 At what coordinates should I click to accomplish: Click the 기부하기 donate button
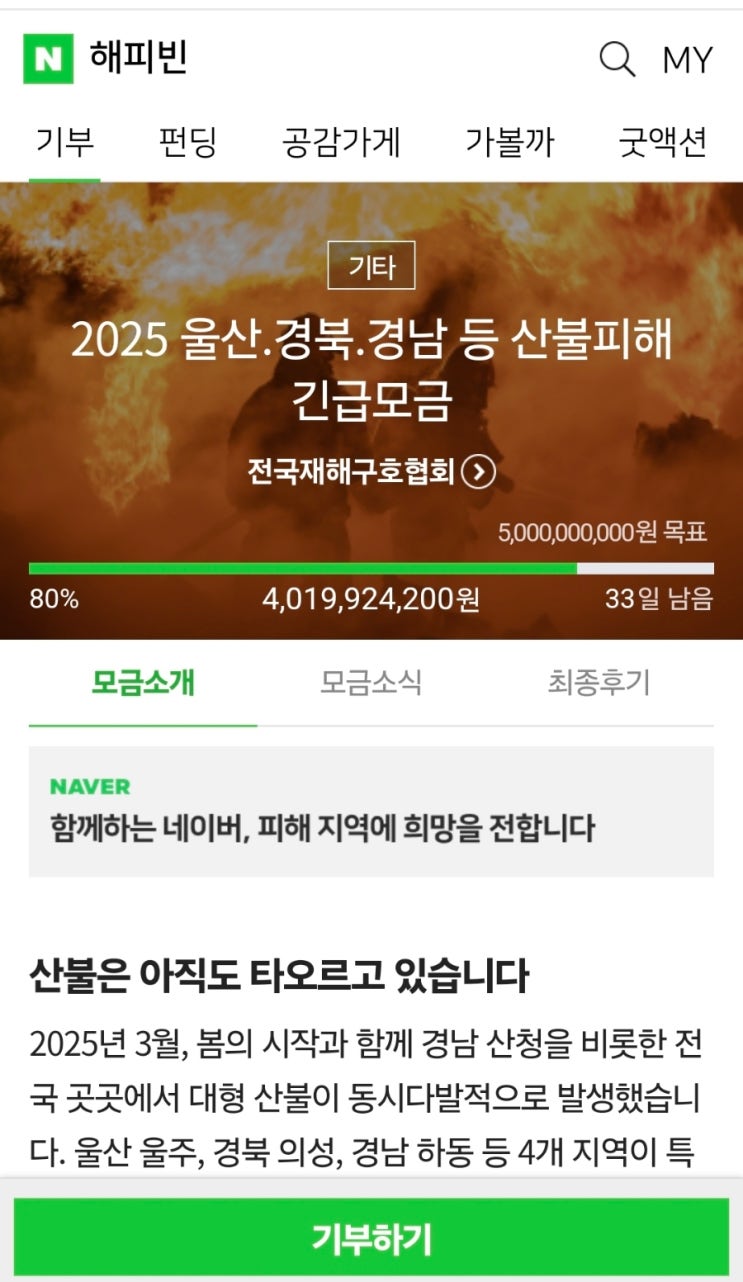[x=371, y=1238]
